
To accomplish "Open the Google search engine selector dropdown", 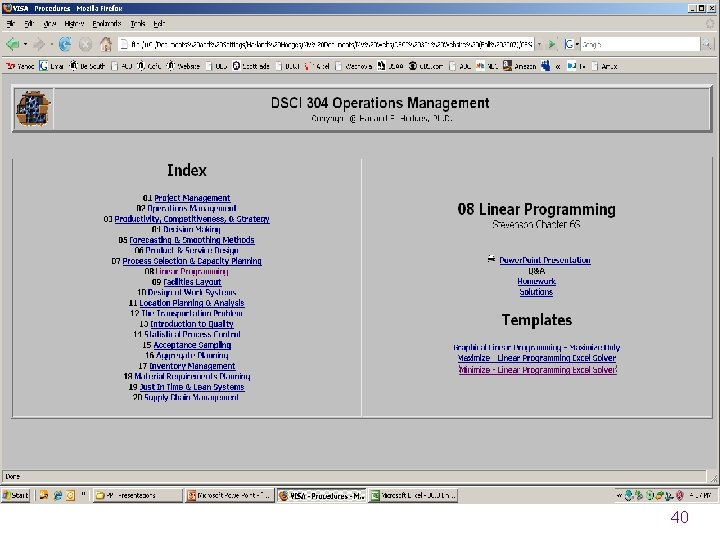I will 571,44.
